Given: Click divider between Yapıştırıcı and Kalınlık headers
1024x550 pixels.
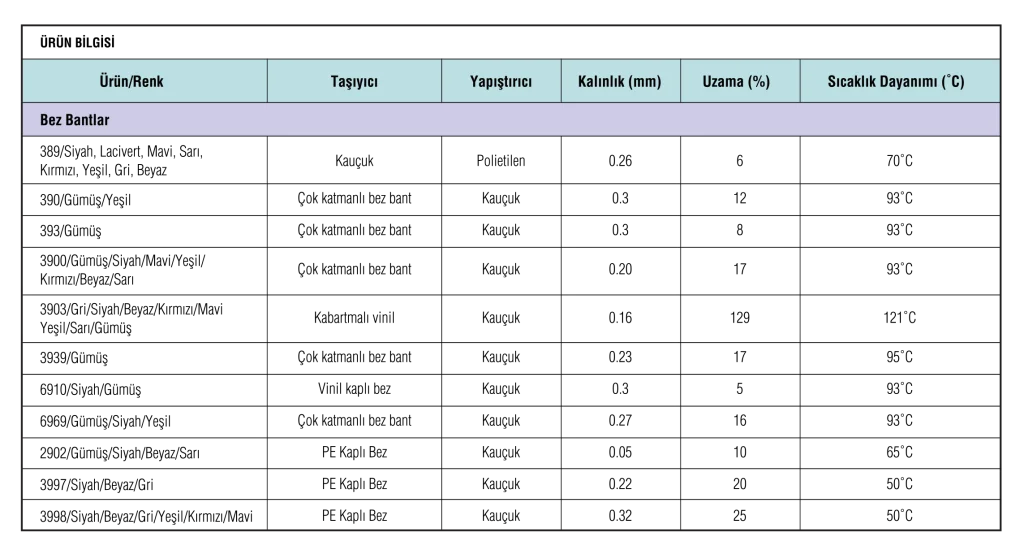Looking at the screenshot, I should (x=561, y=82).
